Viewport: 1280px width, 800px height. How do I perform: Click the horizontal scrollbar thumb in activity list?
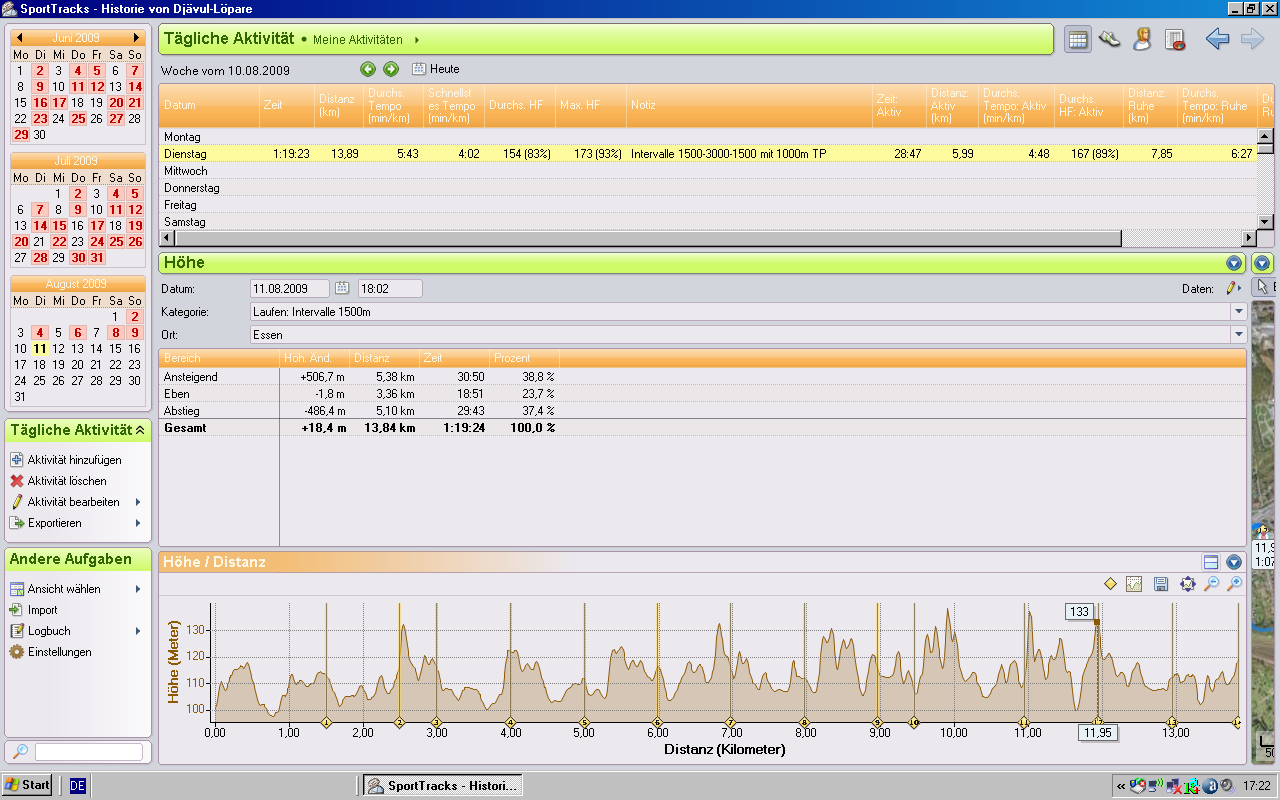pyautogui.click(x=647, y=238)
